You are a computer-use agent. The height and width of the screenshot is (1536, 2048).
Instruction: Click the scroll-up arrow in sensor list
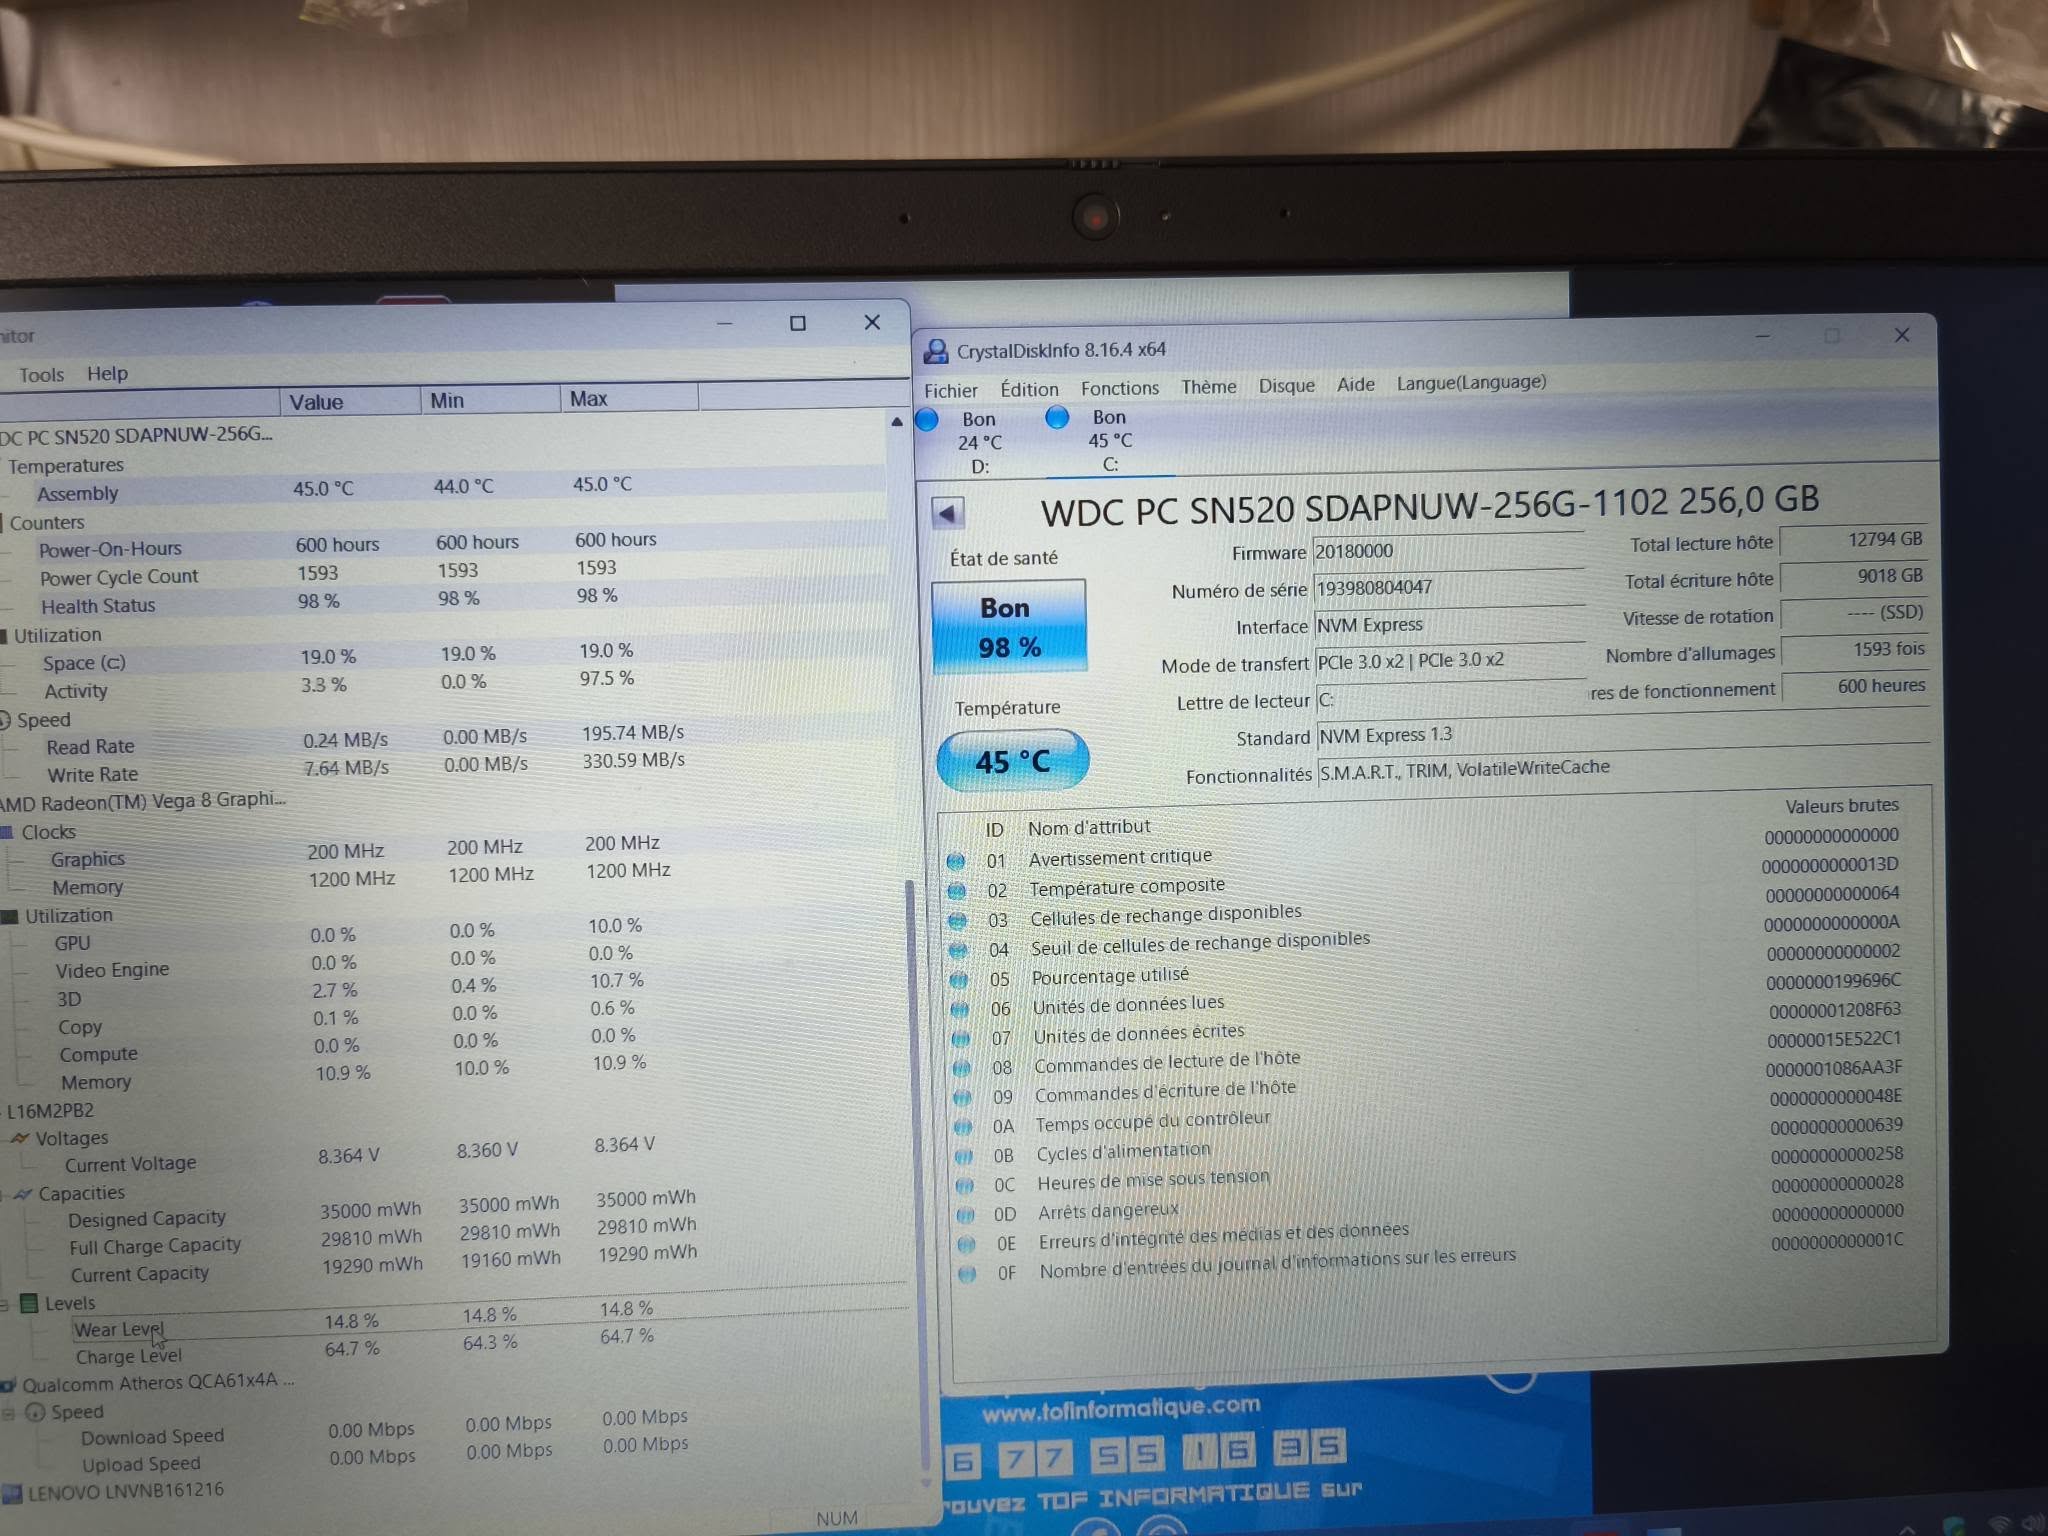point(897,422)
